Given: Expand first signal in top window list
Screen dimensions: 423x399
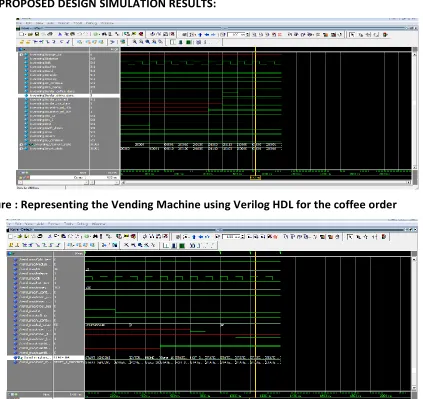Looking at the screenshot, I should point(22,54).
